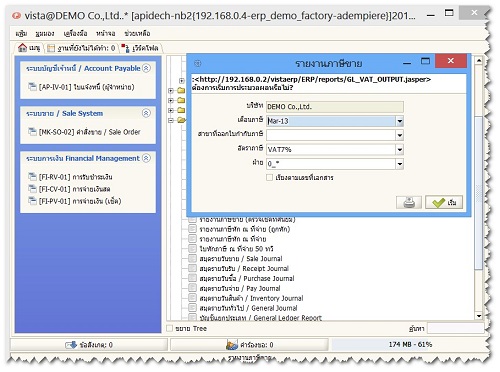Screen dimensions: 500x372
Task: Click the Sale Journal report icon in tree
Action: (192, 258)
